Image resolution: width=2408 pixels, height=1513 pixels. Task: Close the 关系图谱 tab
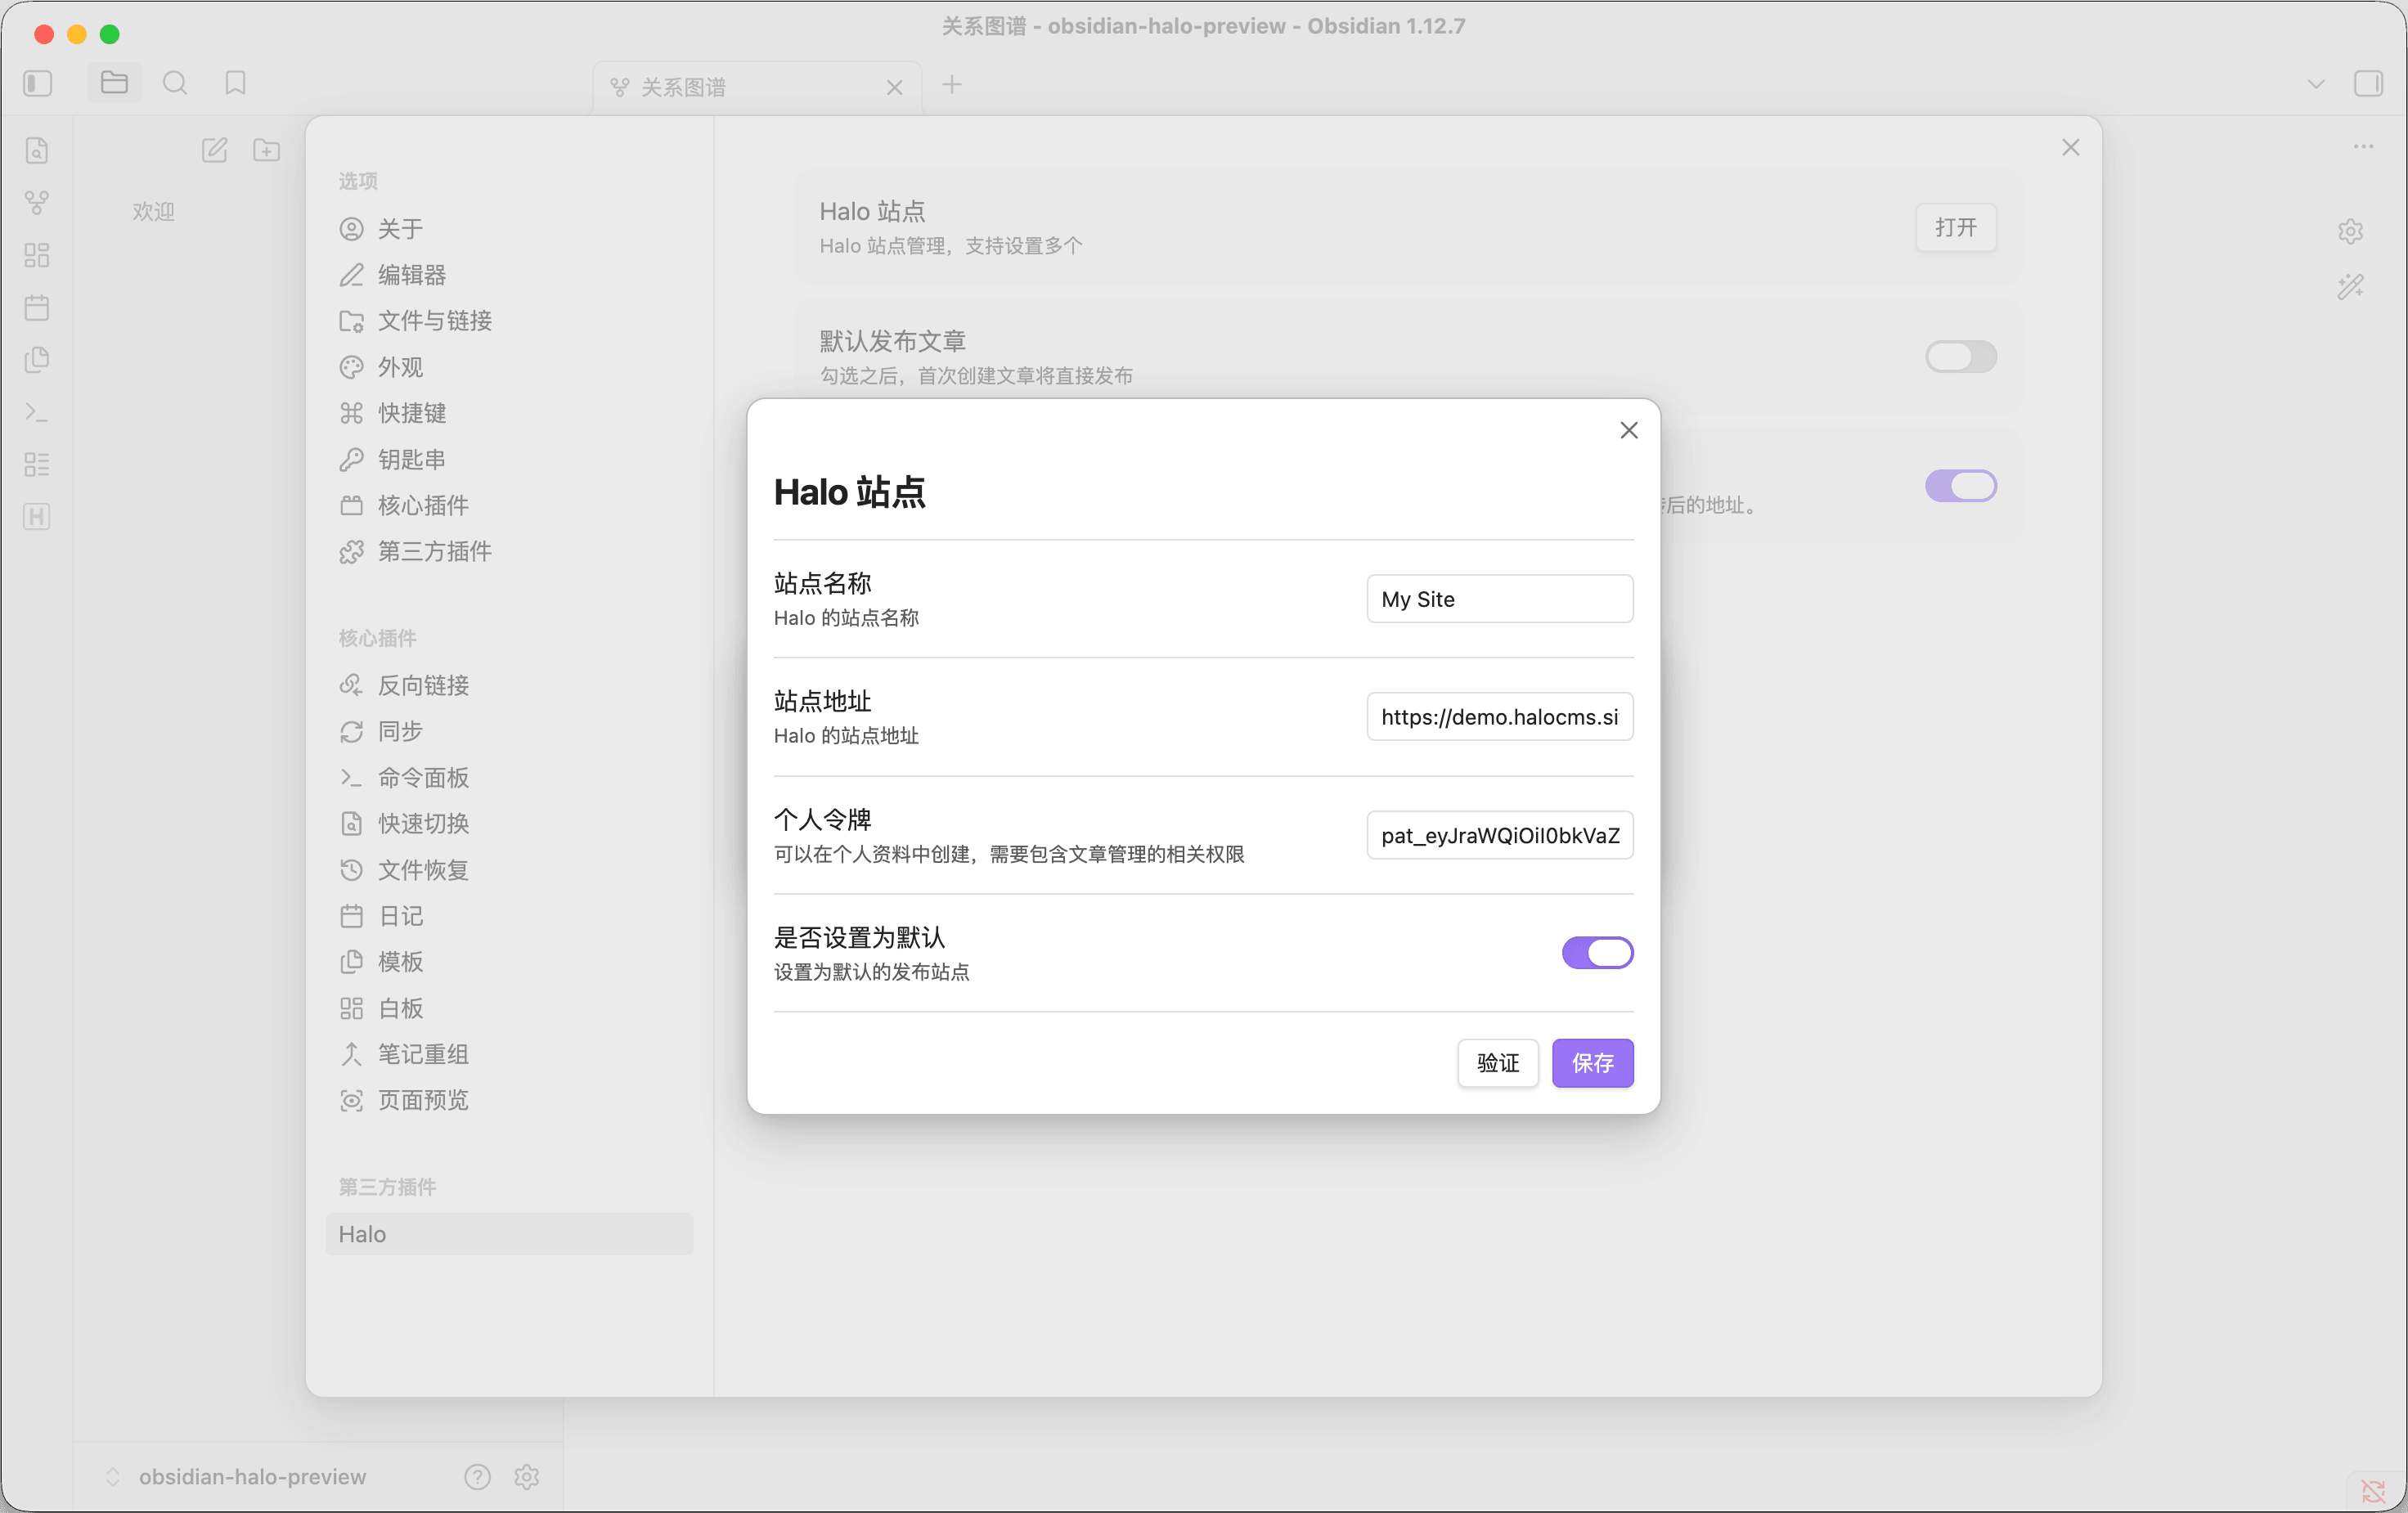pos(894,88)
